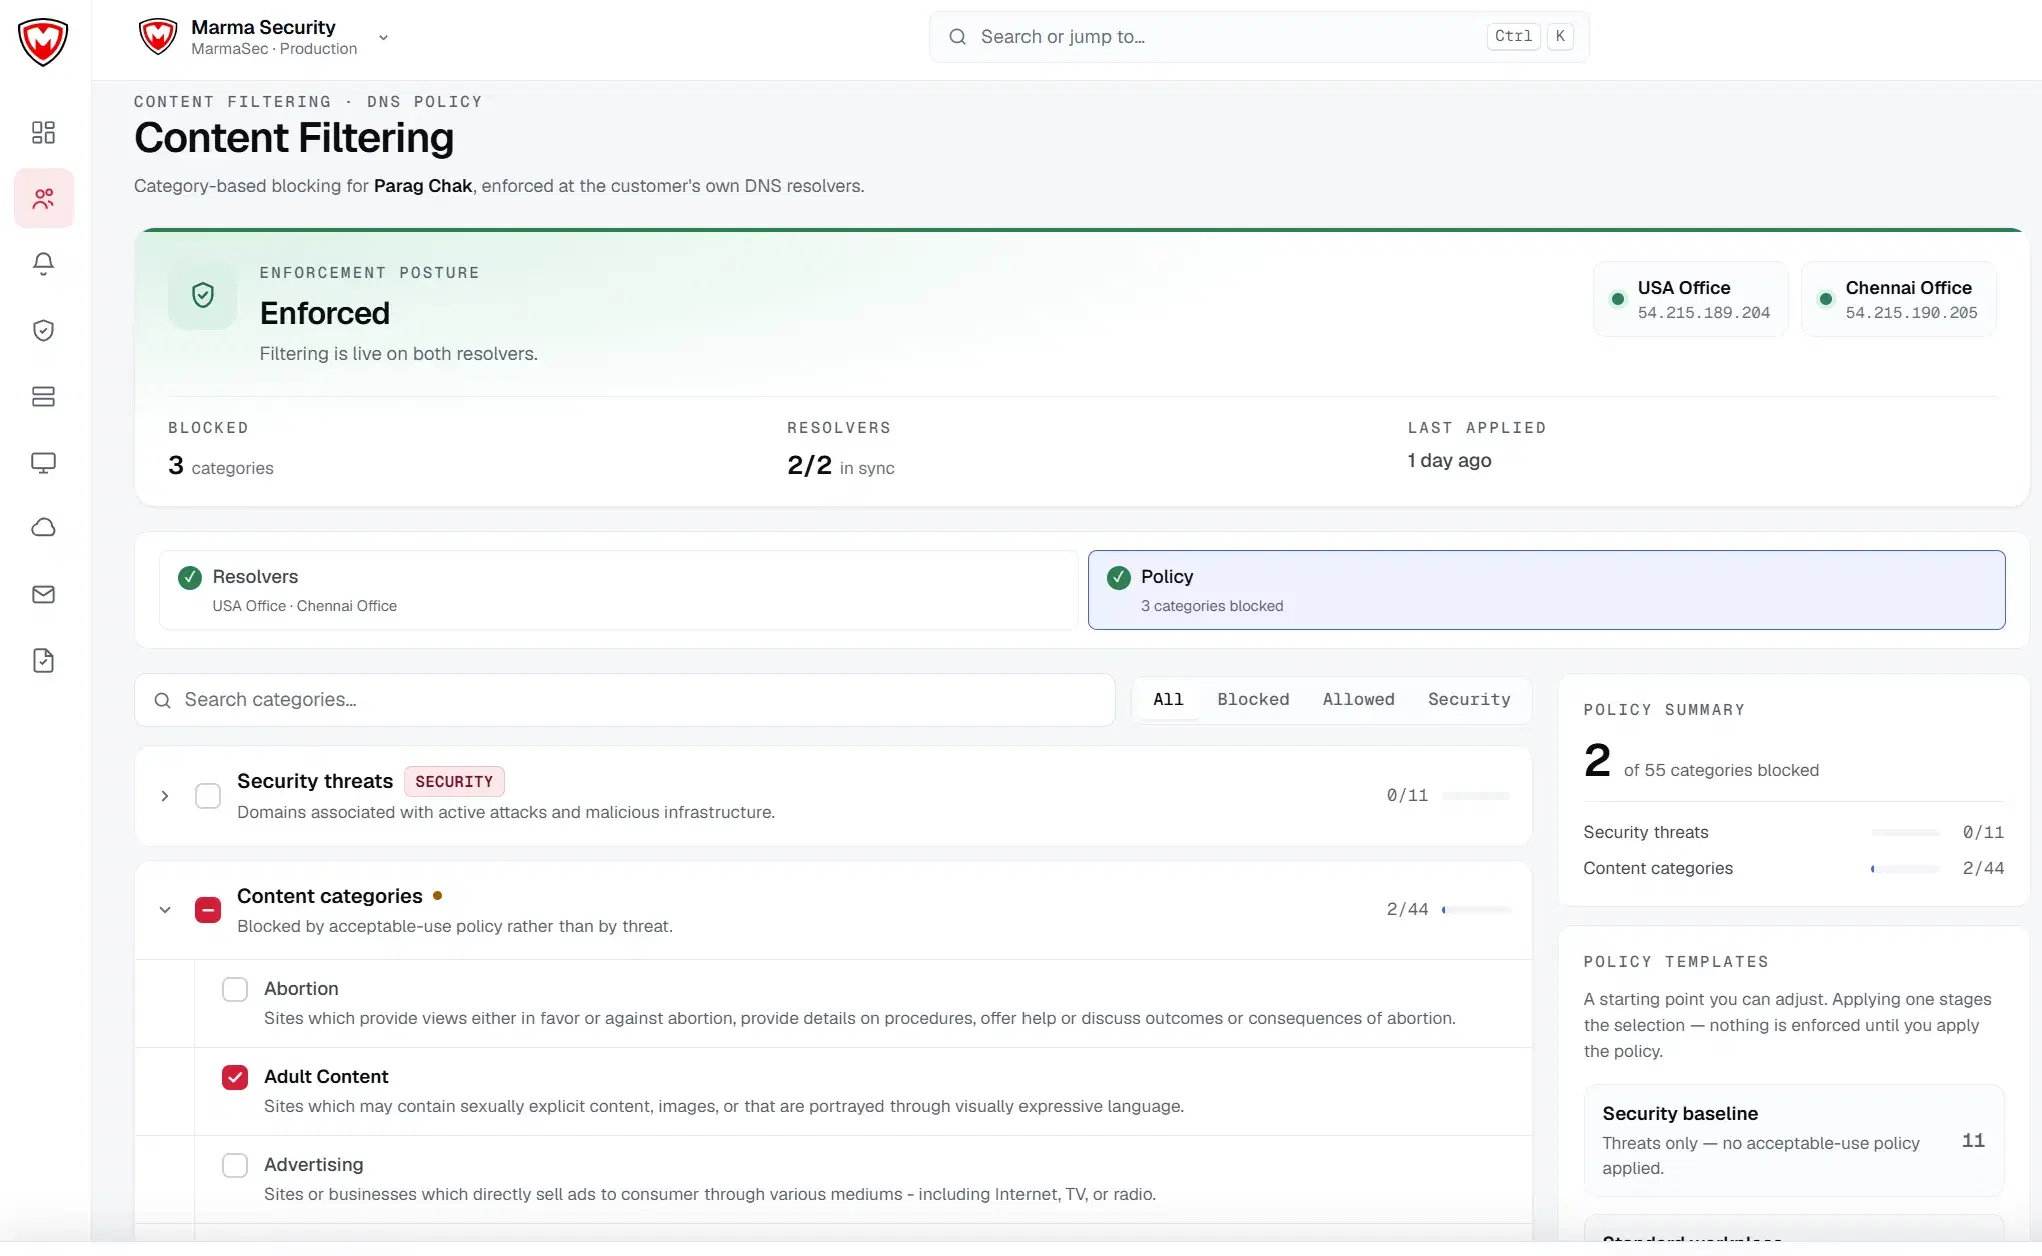Click the Content categories 2/44 progress bar
Screen dimensions: 2042x1256
click(x=1476, y=910)
